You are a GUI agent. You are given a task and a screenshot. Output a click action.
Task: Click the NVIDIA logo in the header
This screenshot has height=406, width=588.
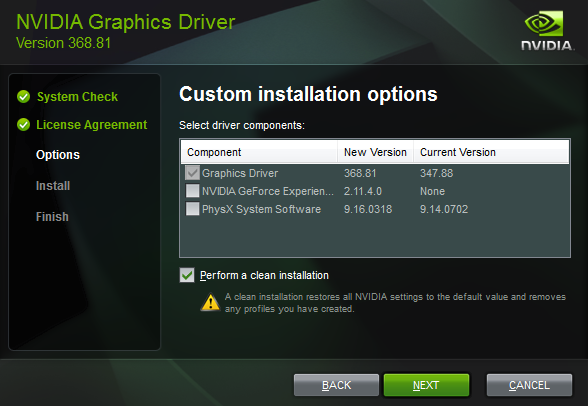tap(547, 30)
